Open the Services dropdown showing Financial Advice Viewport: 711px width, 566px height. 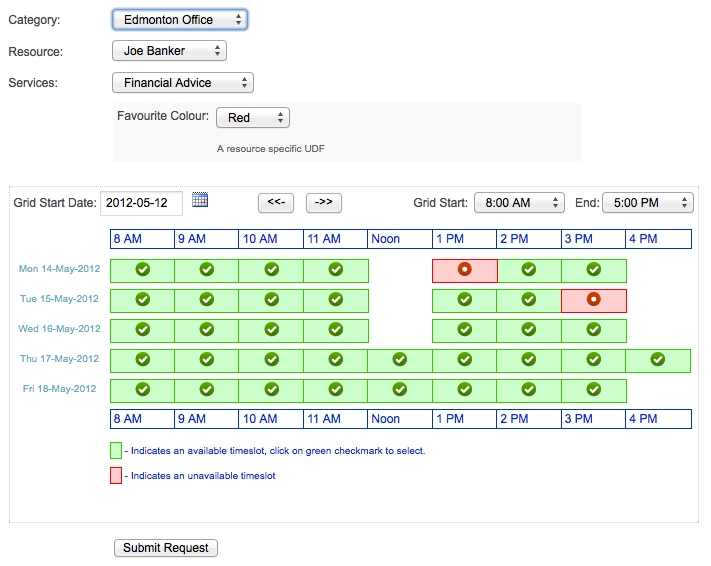click(x=182, y=83)
